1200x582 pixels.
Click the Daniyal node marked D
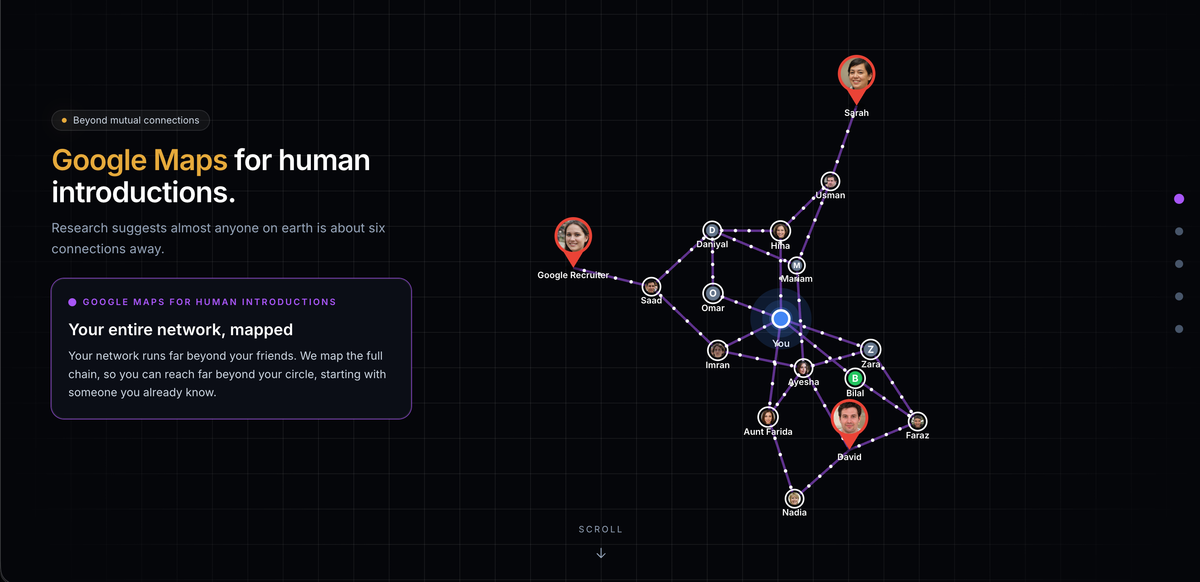(x=712, y=230)
